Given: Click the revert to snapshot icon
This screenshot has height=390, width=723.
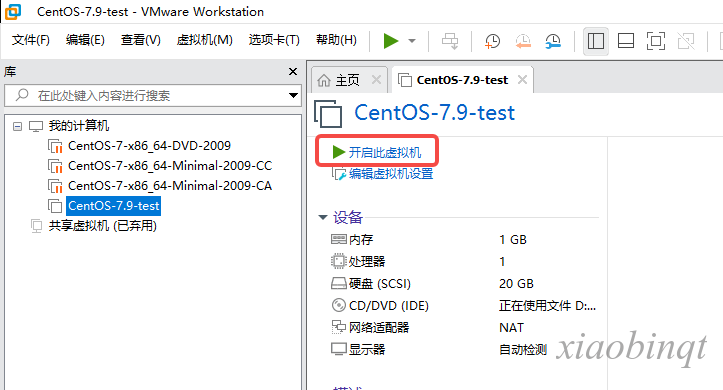Looking at the screenshot, I should pos(522,41).
